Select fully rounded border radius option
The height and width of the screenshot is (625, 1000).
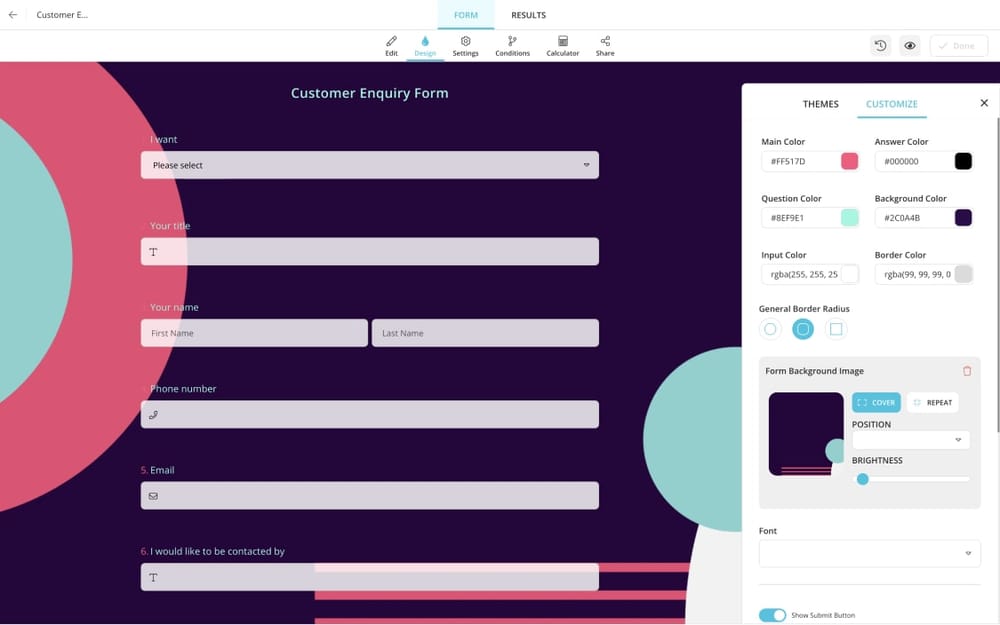pyautogui.click(x=770, y=329)
